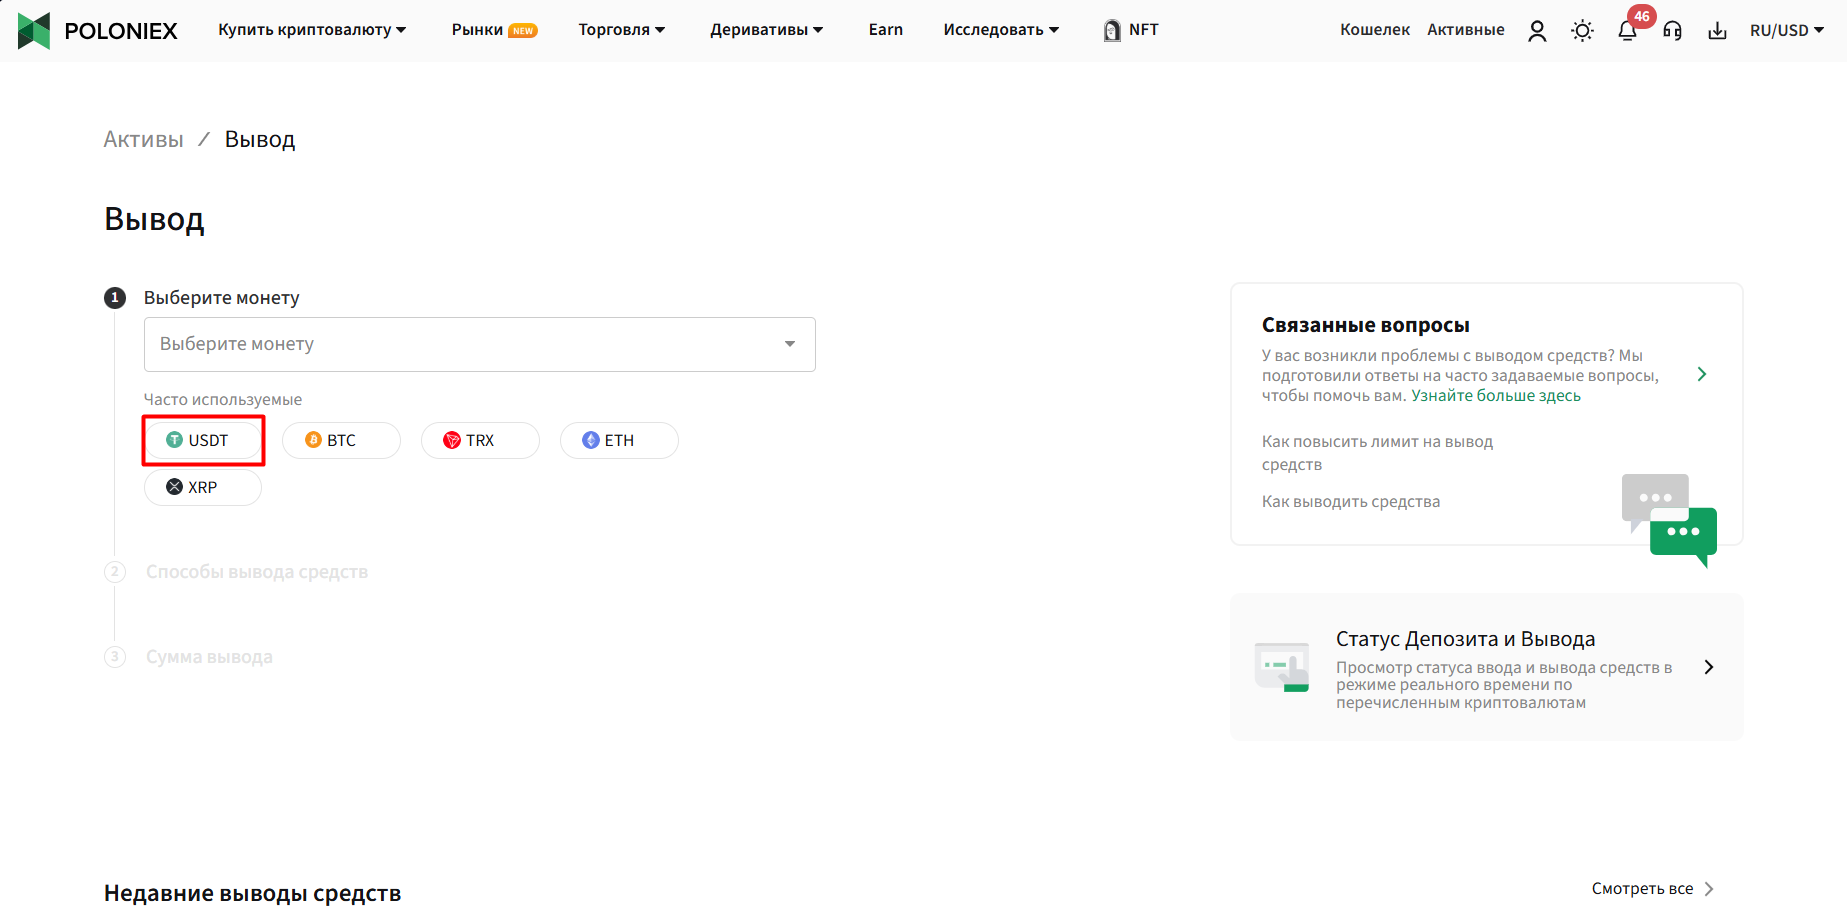Open the Earn menu item
Image resolution: width=1847 pixels, height=915 pixels.
click(886, 30)
